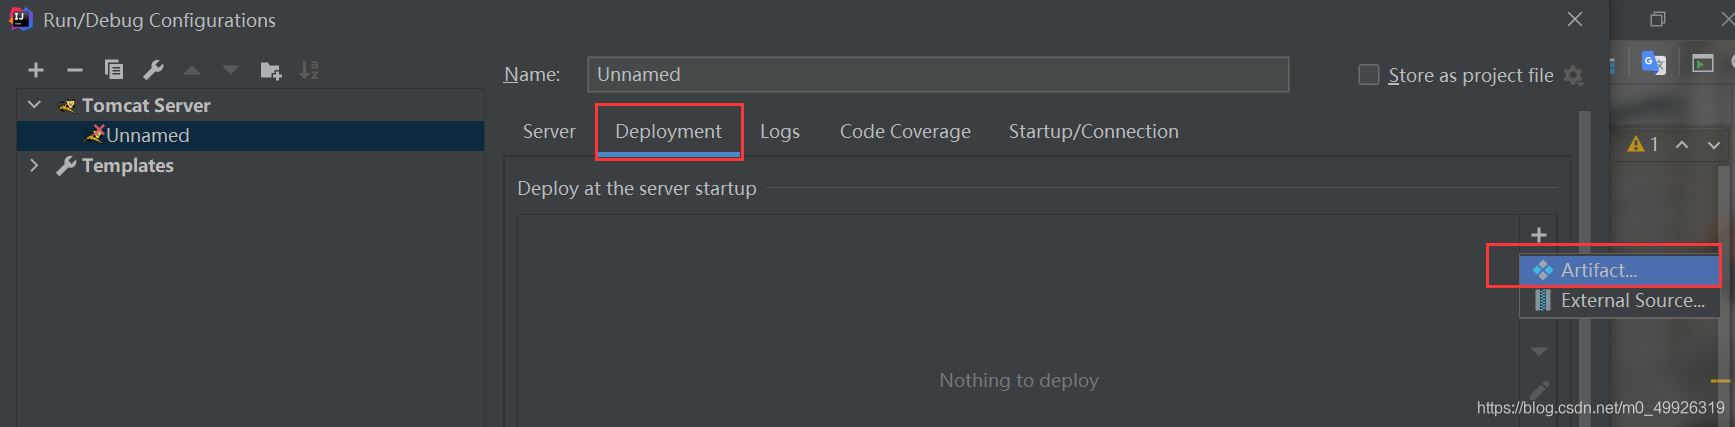This screenshot has height=427, width=1735.
Task: Switch to the Server tab
Action: click(549, 132)
